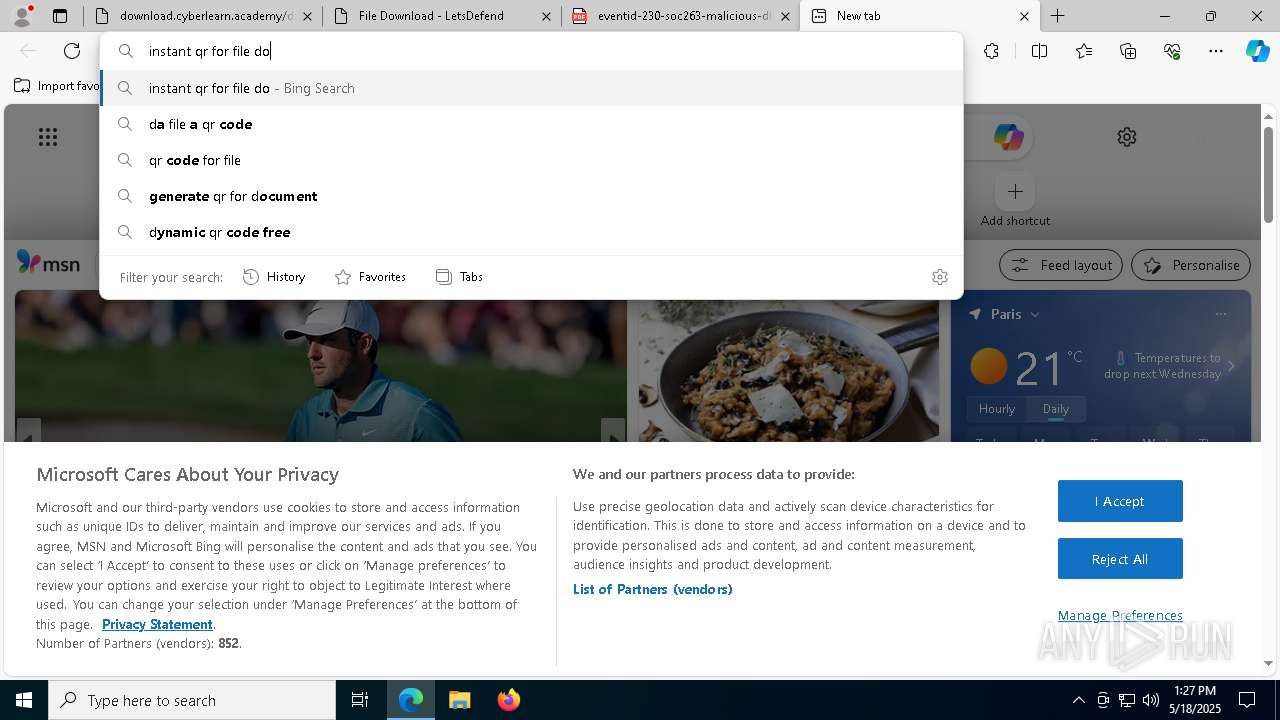
Task: Launch Firefox from taskbar
Action: pos(508,700)
